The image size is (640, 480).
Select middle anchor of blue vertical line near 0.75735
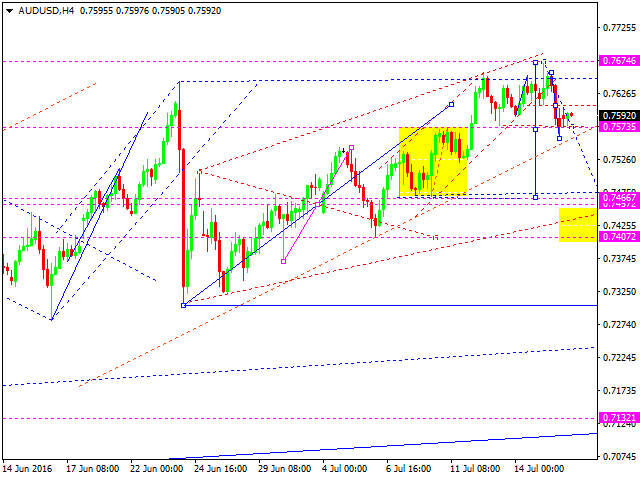click(x=536, y=129)
